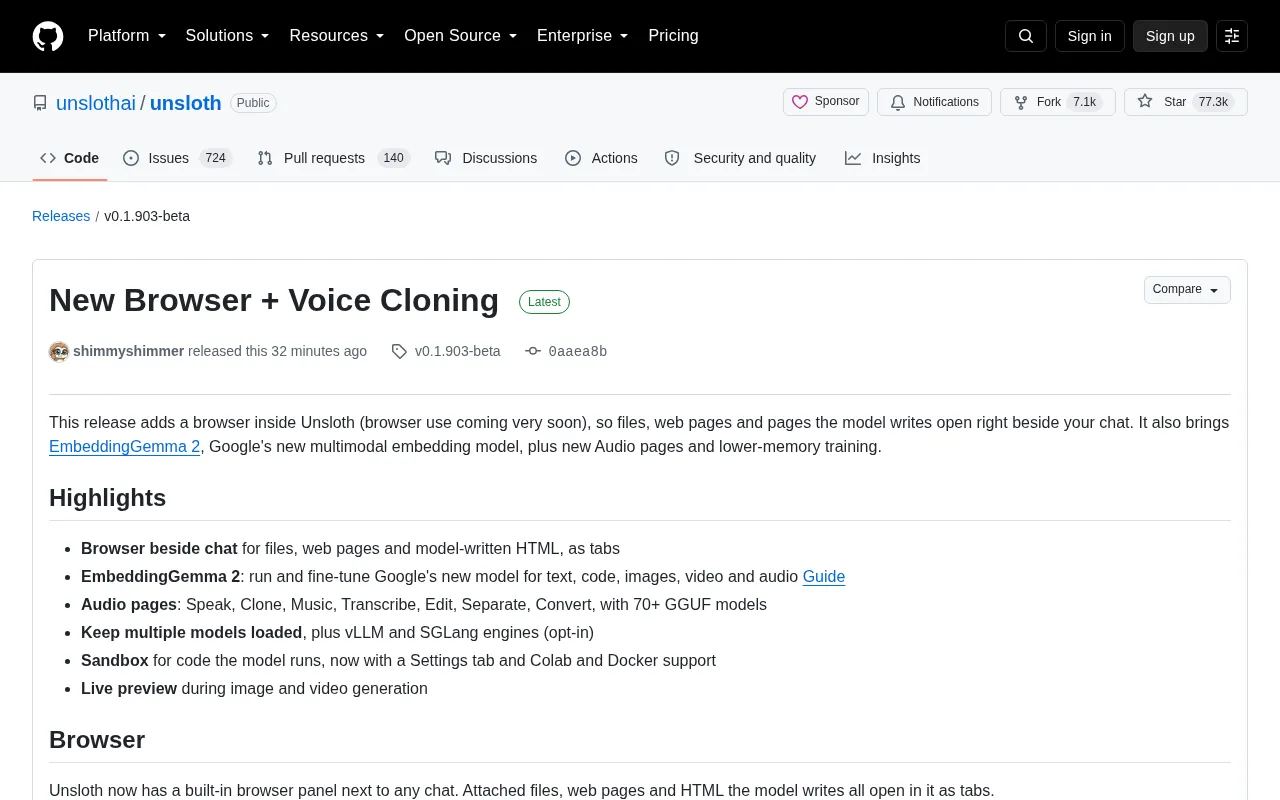
Task: Open the Compare dropdown
Action: 1187,290
